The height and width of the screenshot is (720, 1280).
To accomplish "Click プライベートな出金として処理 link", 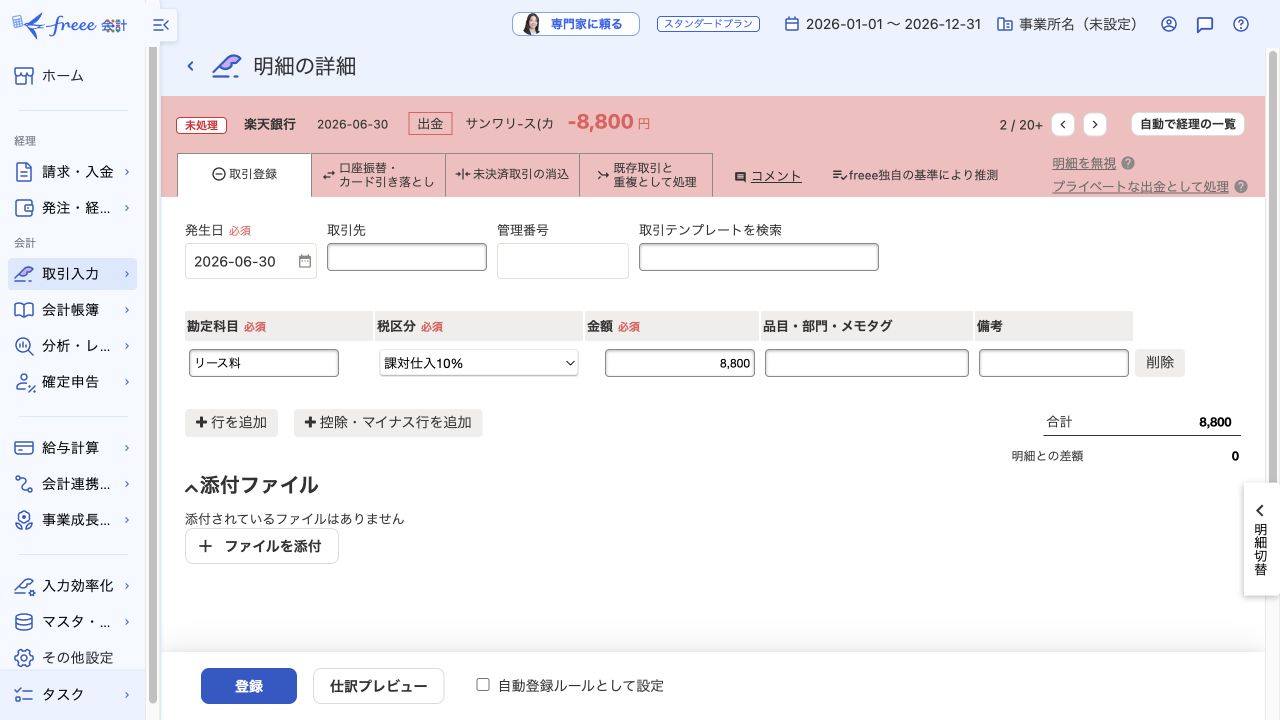I will 1140,186.
